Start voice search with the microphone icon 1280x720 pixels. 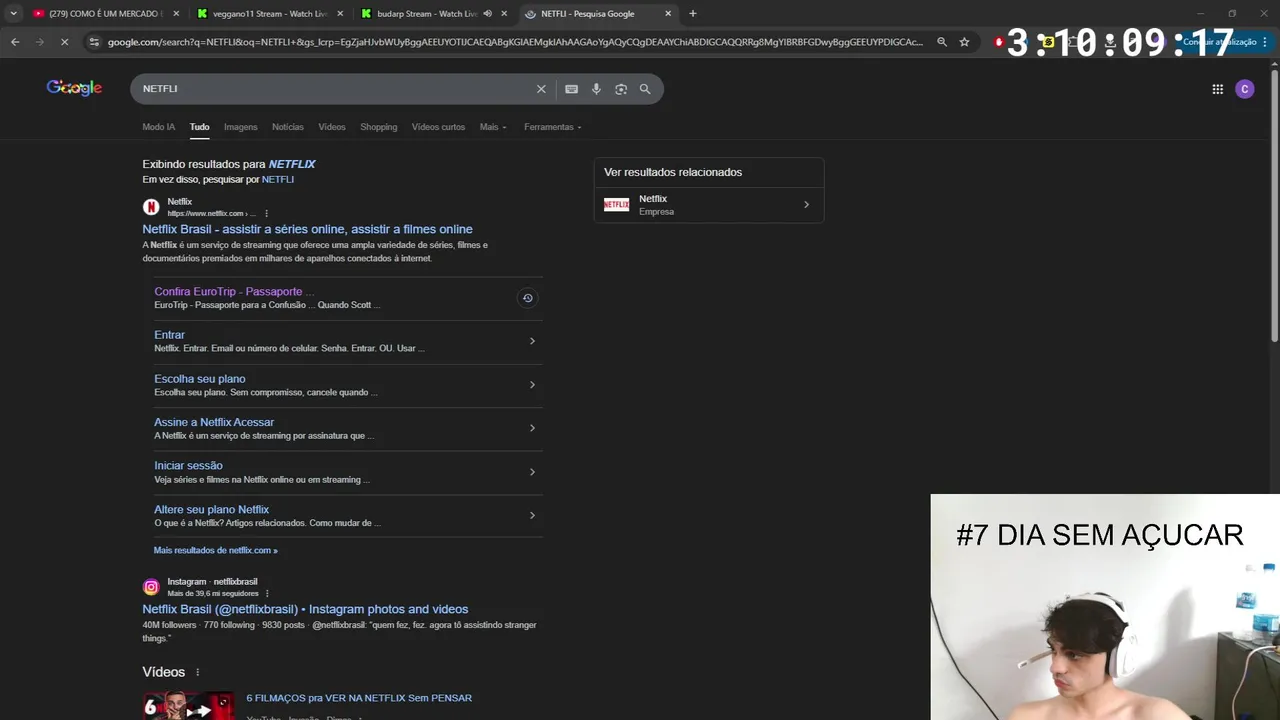pyautogui.click(x=596, y=89)
